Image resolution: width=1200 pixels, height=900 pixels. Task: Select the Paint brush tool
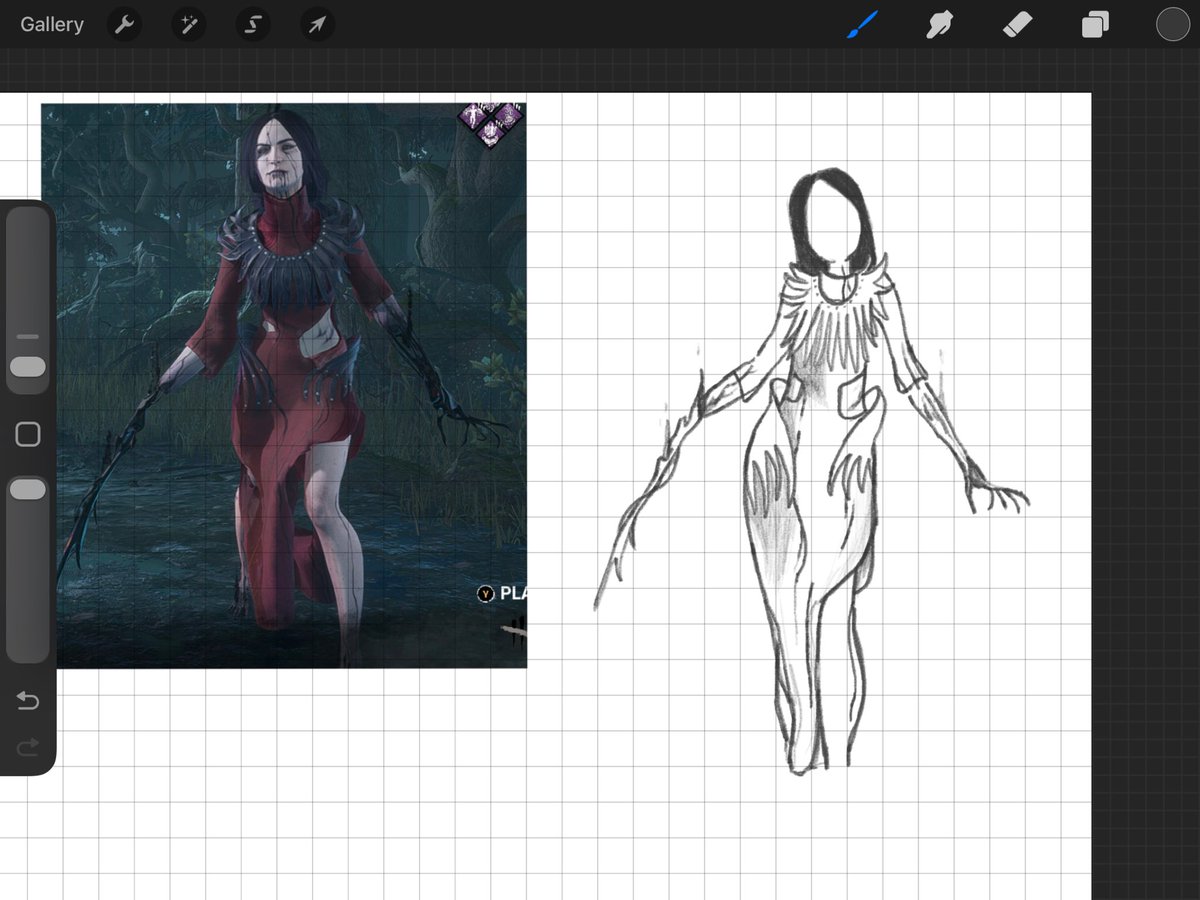click(x=862, y=24)
